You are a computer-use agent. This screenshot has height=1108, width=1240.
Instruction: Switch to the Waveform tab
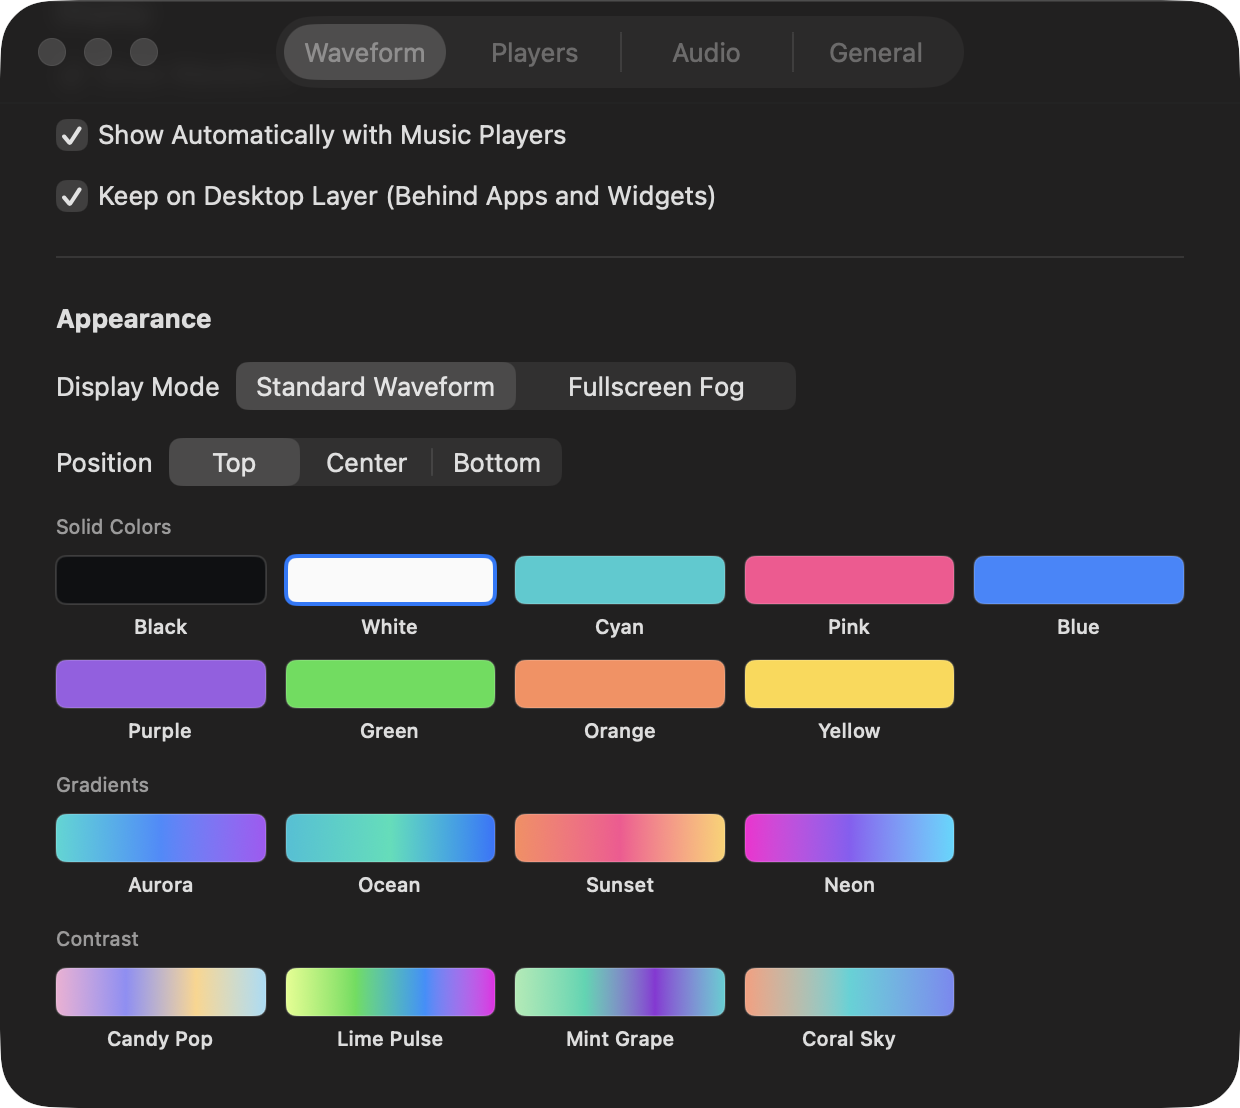click(x=365, y=52)
